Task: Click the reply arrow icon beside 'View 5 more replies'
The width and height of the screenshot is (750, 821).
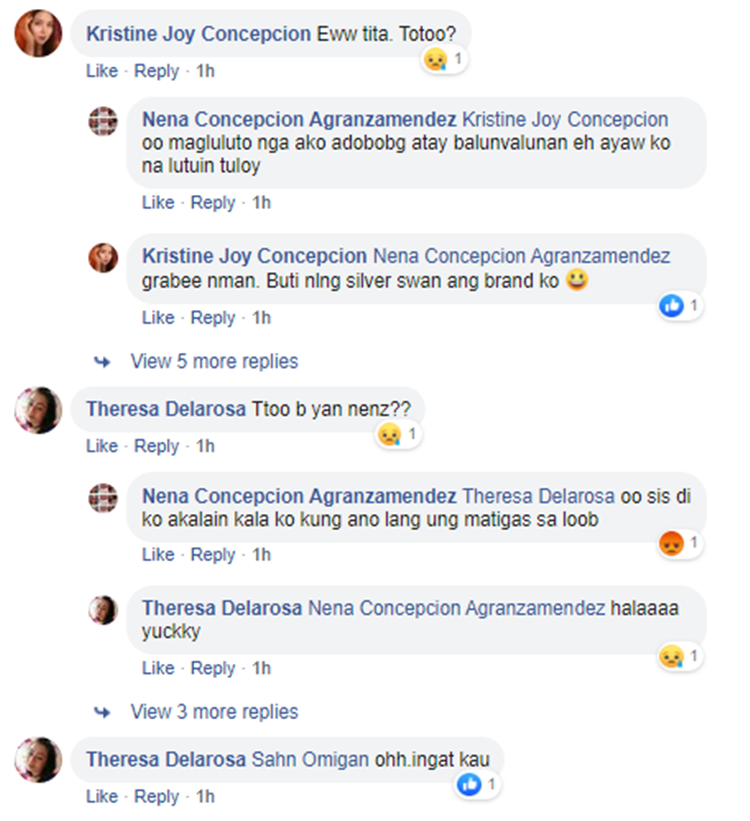Action: pyautogui.click(x=102, y=362)
